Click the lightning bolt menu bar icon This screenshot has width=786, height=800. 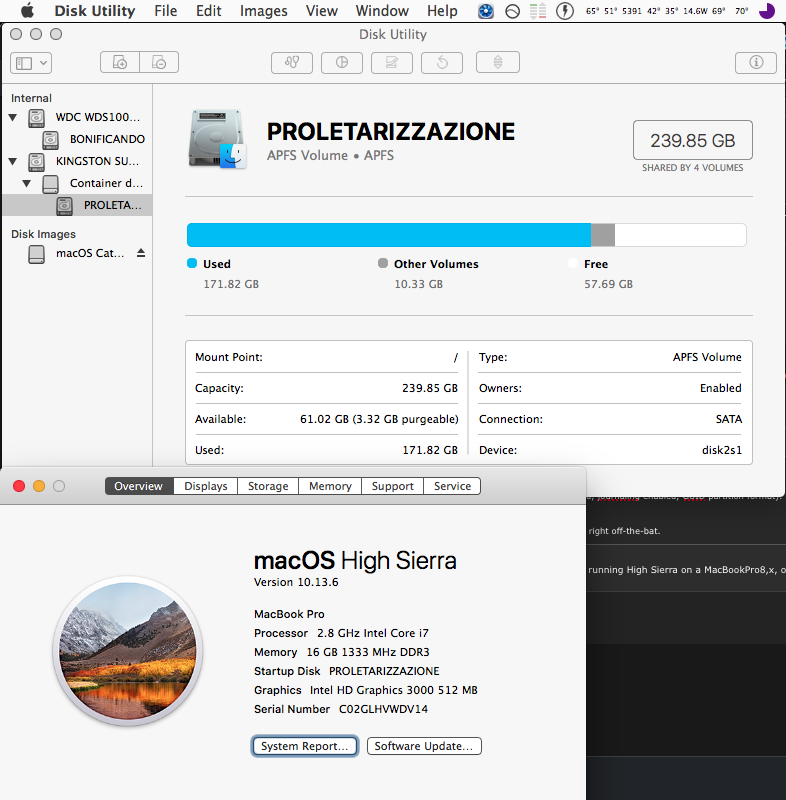(x=565, y=11)
